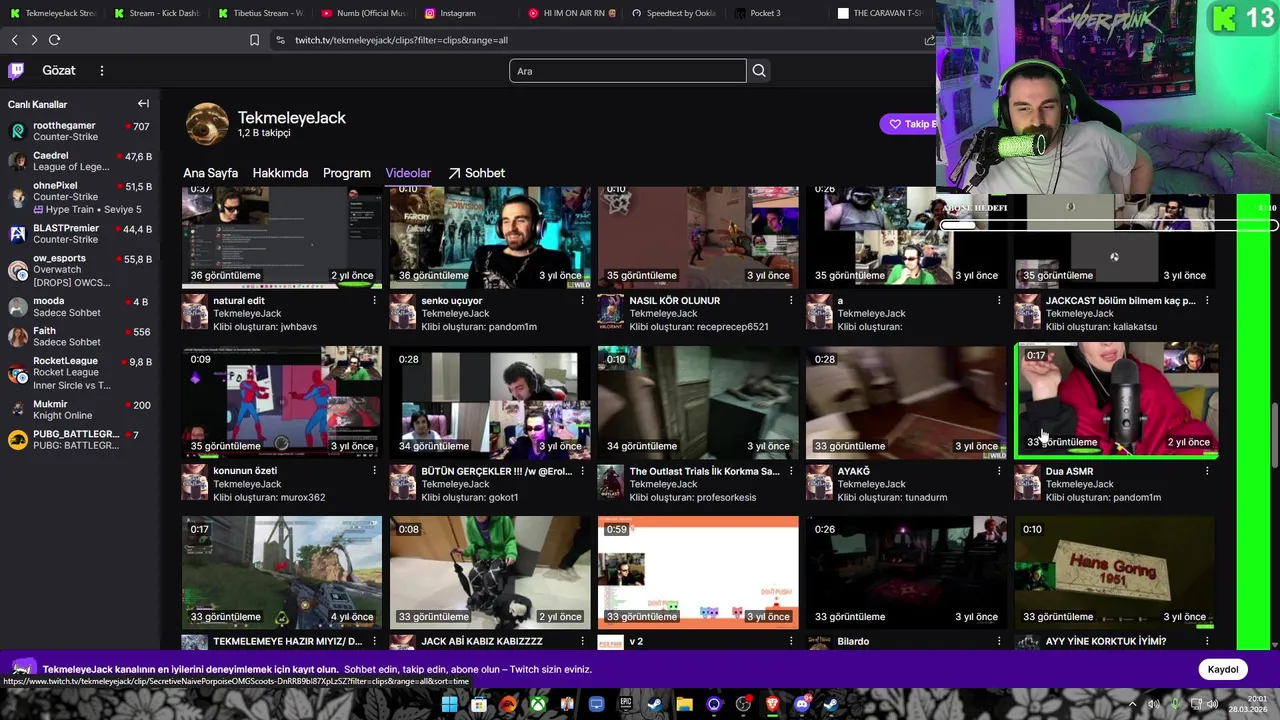
Task: Open the Ana Sayfa tab
Action: tap(210, 173)
